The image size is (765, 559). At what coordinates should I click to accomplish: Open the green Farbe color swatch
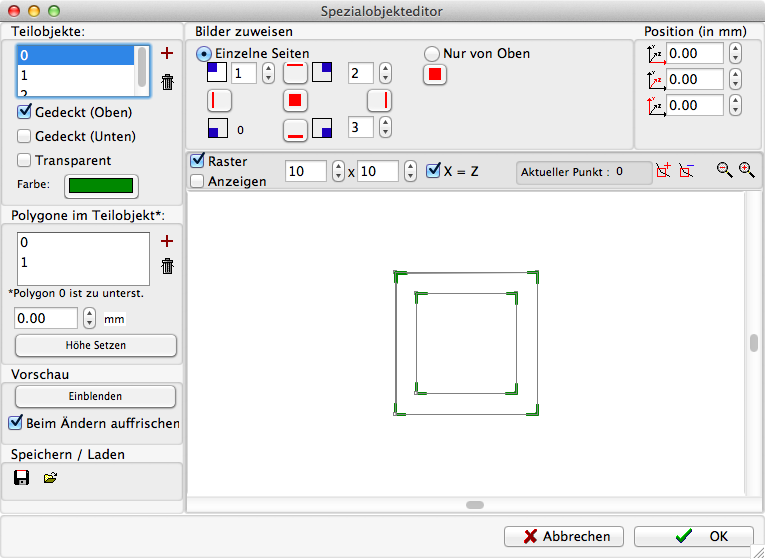(100, 185)
